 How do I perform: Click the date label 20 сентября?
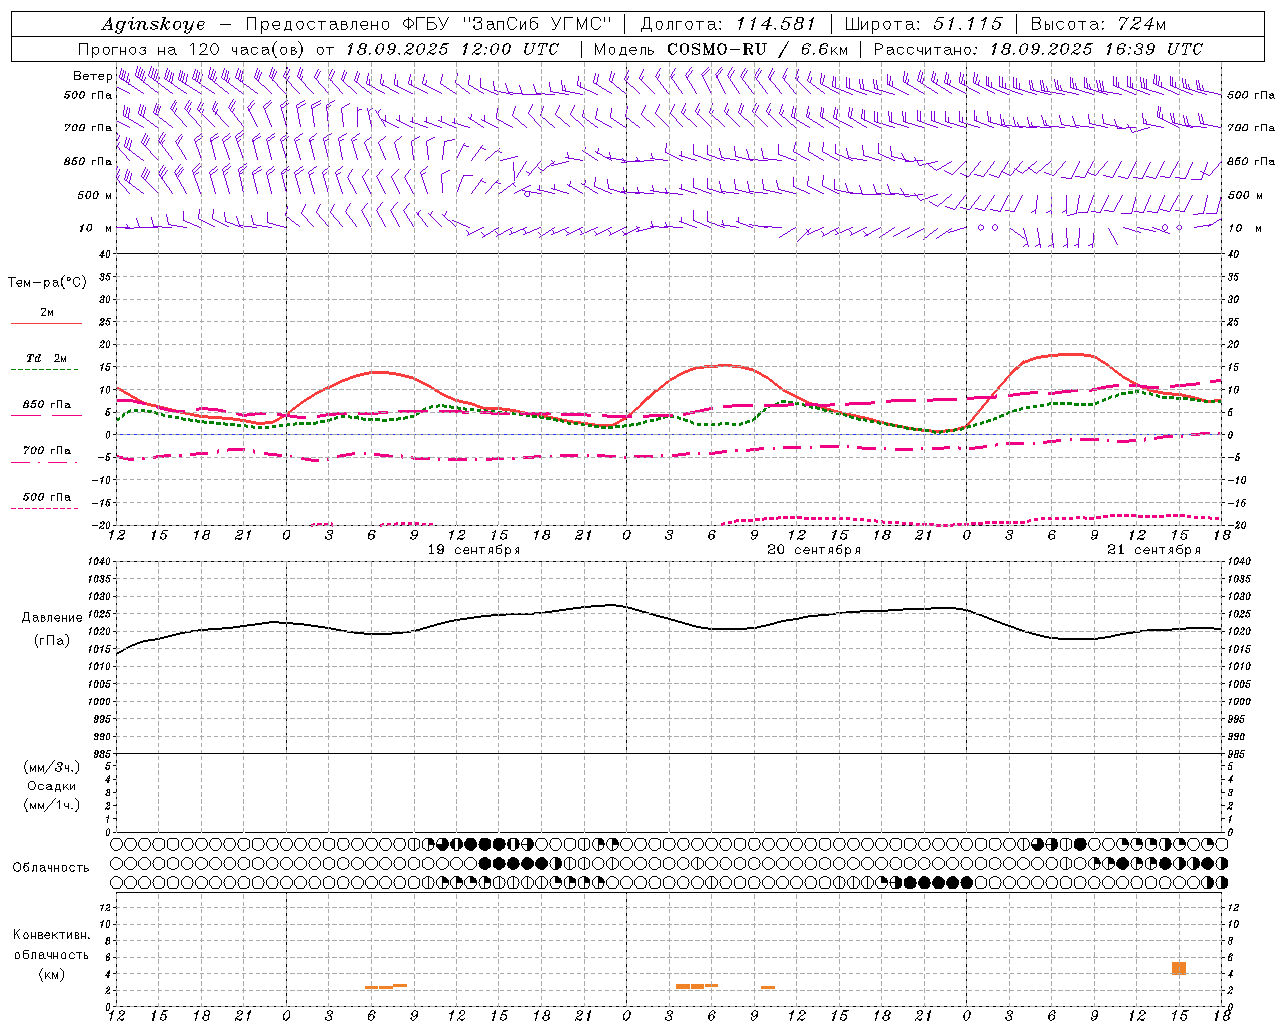[x=814, y=550]
